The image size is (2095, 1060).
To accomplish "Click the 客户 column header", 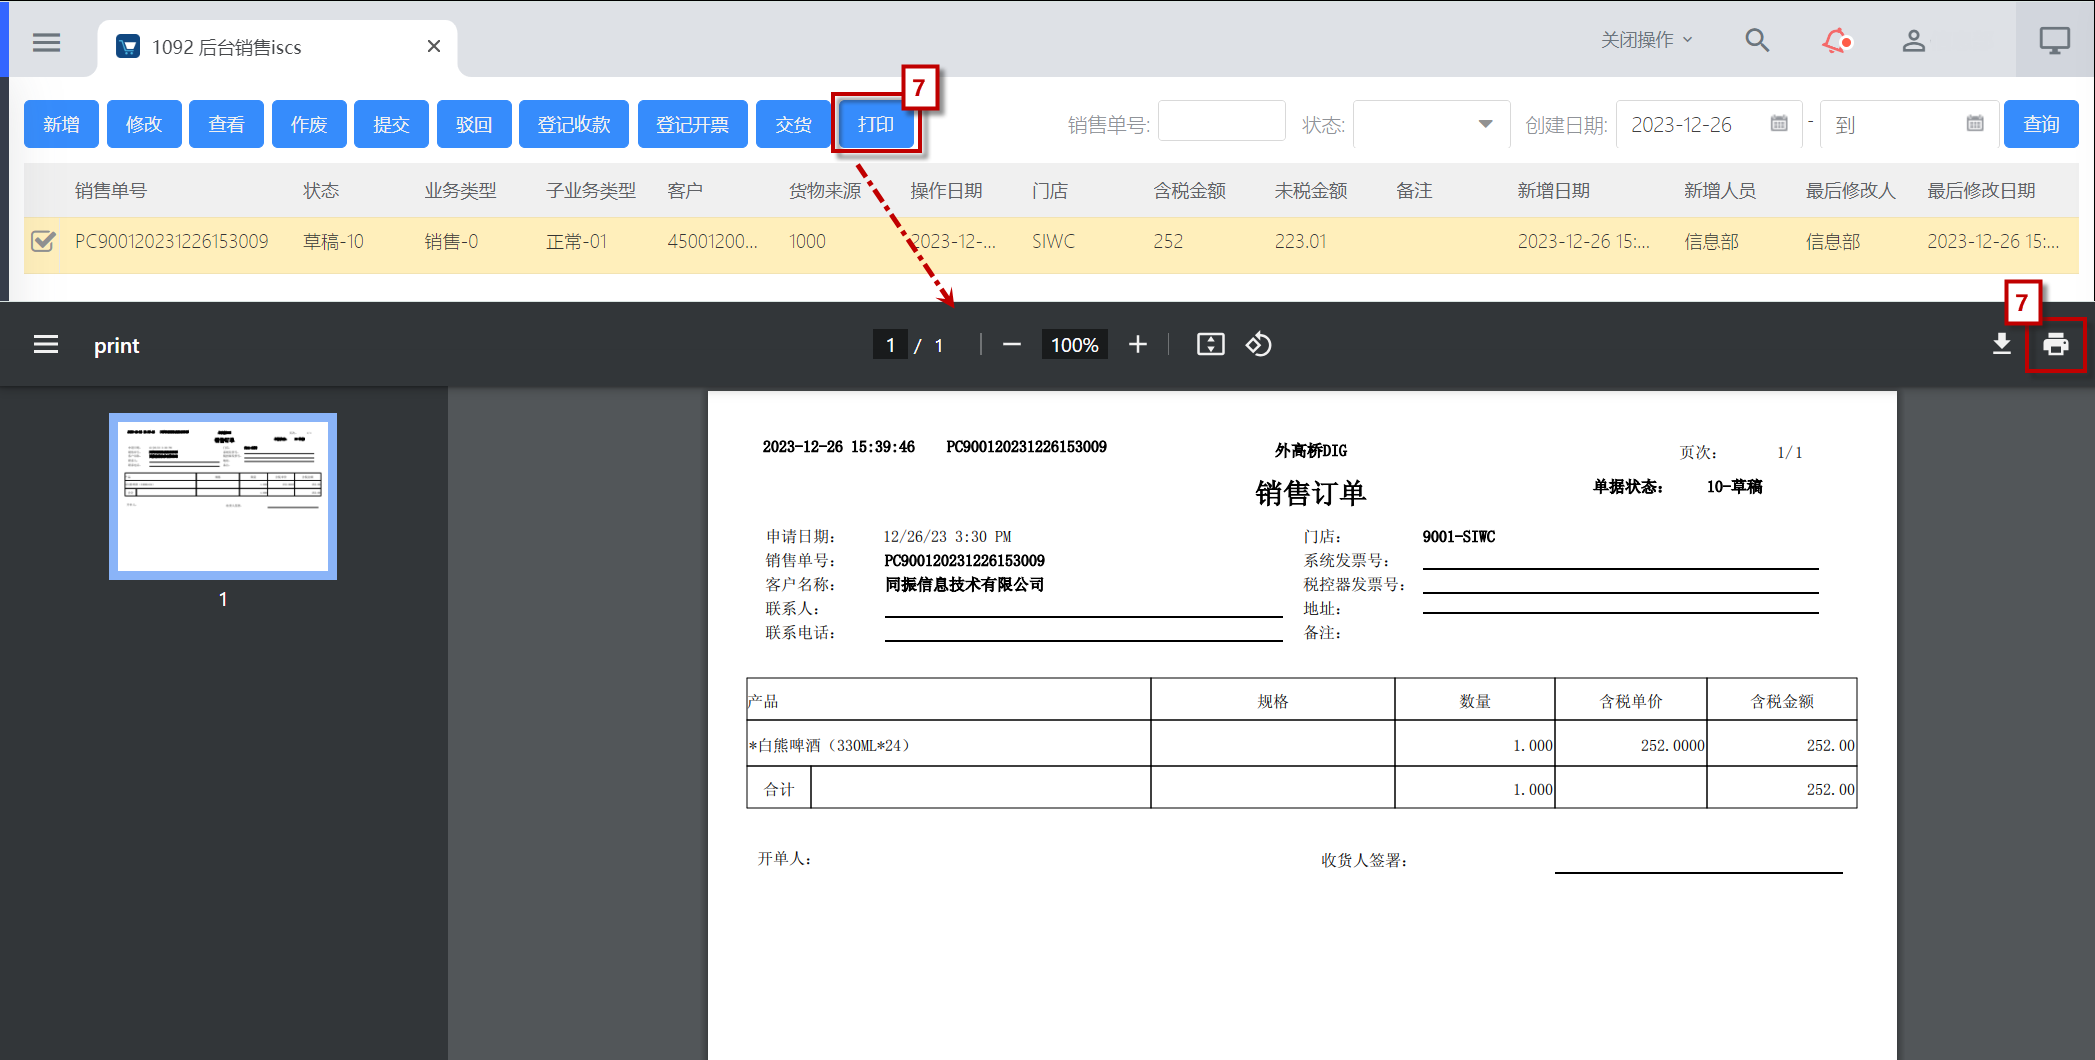I will pyautogui.click(x=685, y=190).
